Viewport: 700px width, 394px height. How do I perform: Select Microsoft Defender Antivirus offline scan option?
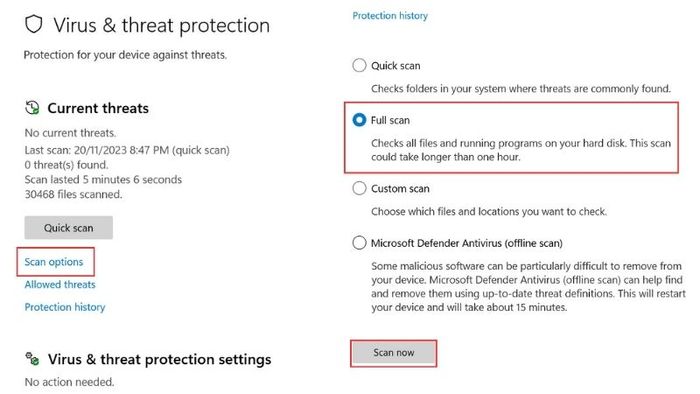pos(359,243)
